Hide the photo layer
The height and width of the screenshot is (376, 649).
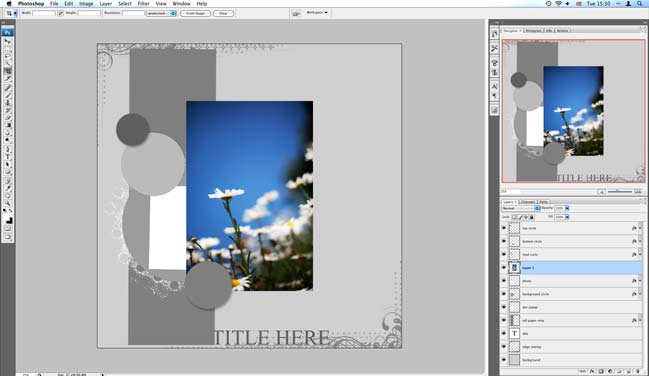coord(504,281)
